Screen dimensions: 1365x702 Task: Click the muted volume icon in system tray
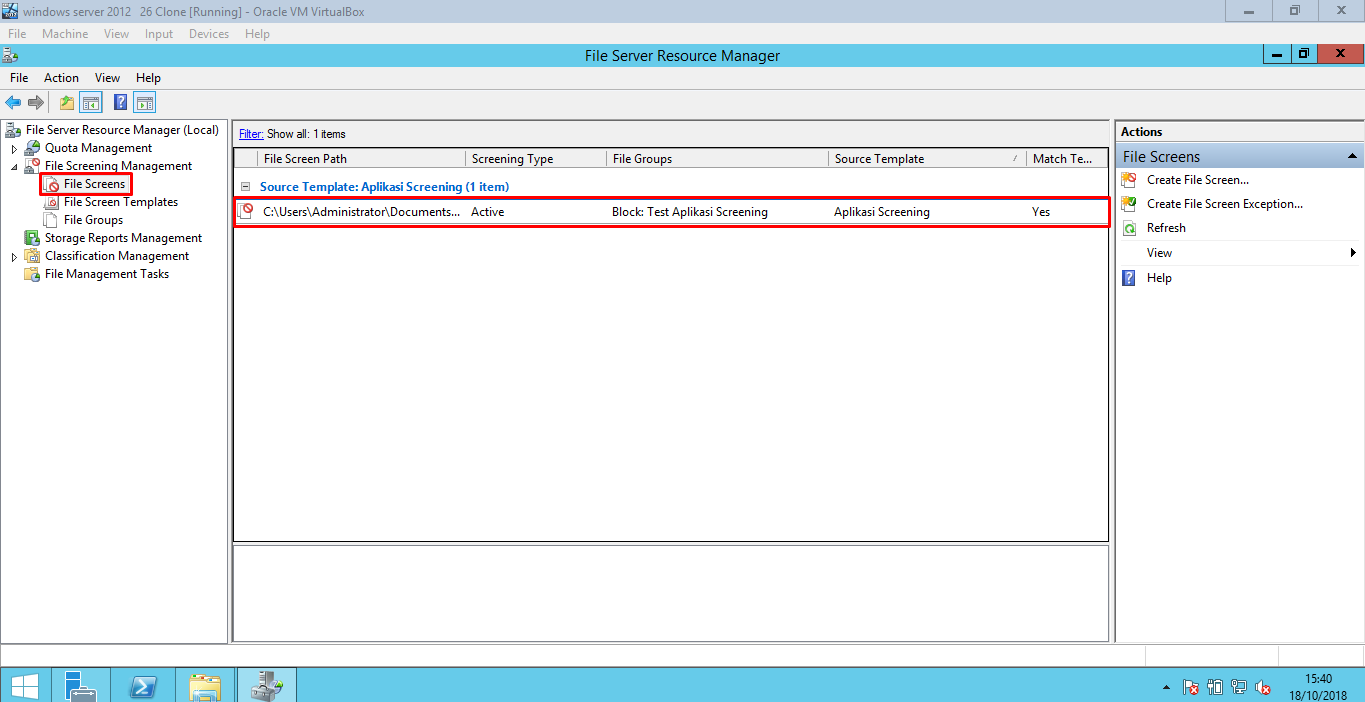coord(1263,687)
